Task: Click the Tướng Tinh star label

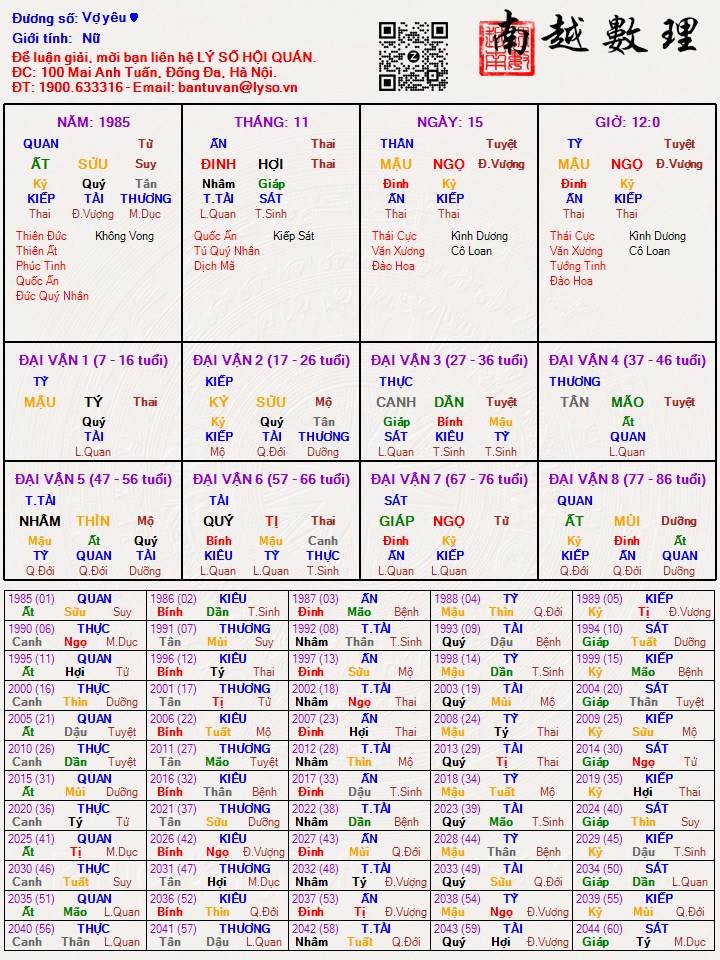Action: click(x=577, y=266)
